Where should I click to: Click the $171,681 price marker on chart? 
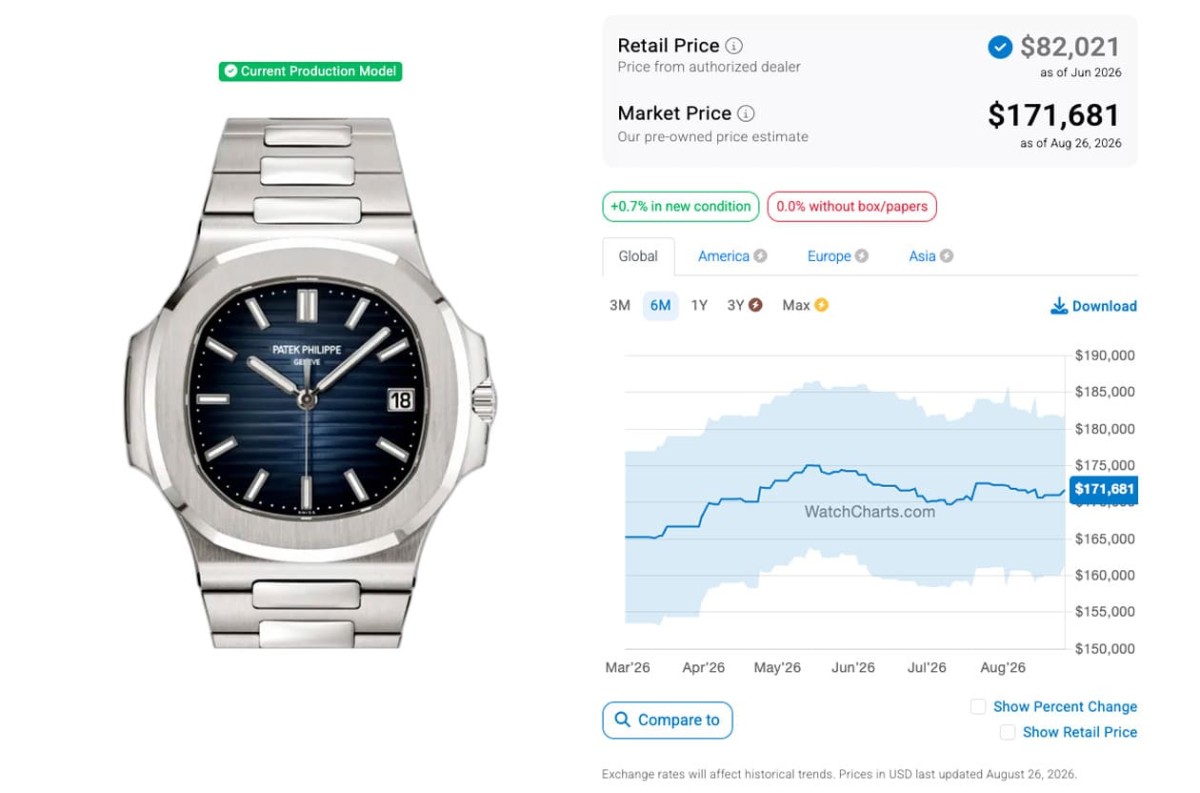pyautogui.click(x=1104, y=489)
